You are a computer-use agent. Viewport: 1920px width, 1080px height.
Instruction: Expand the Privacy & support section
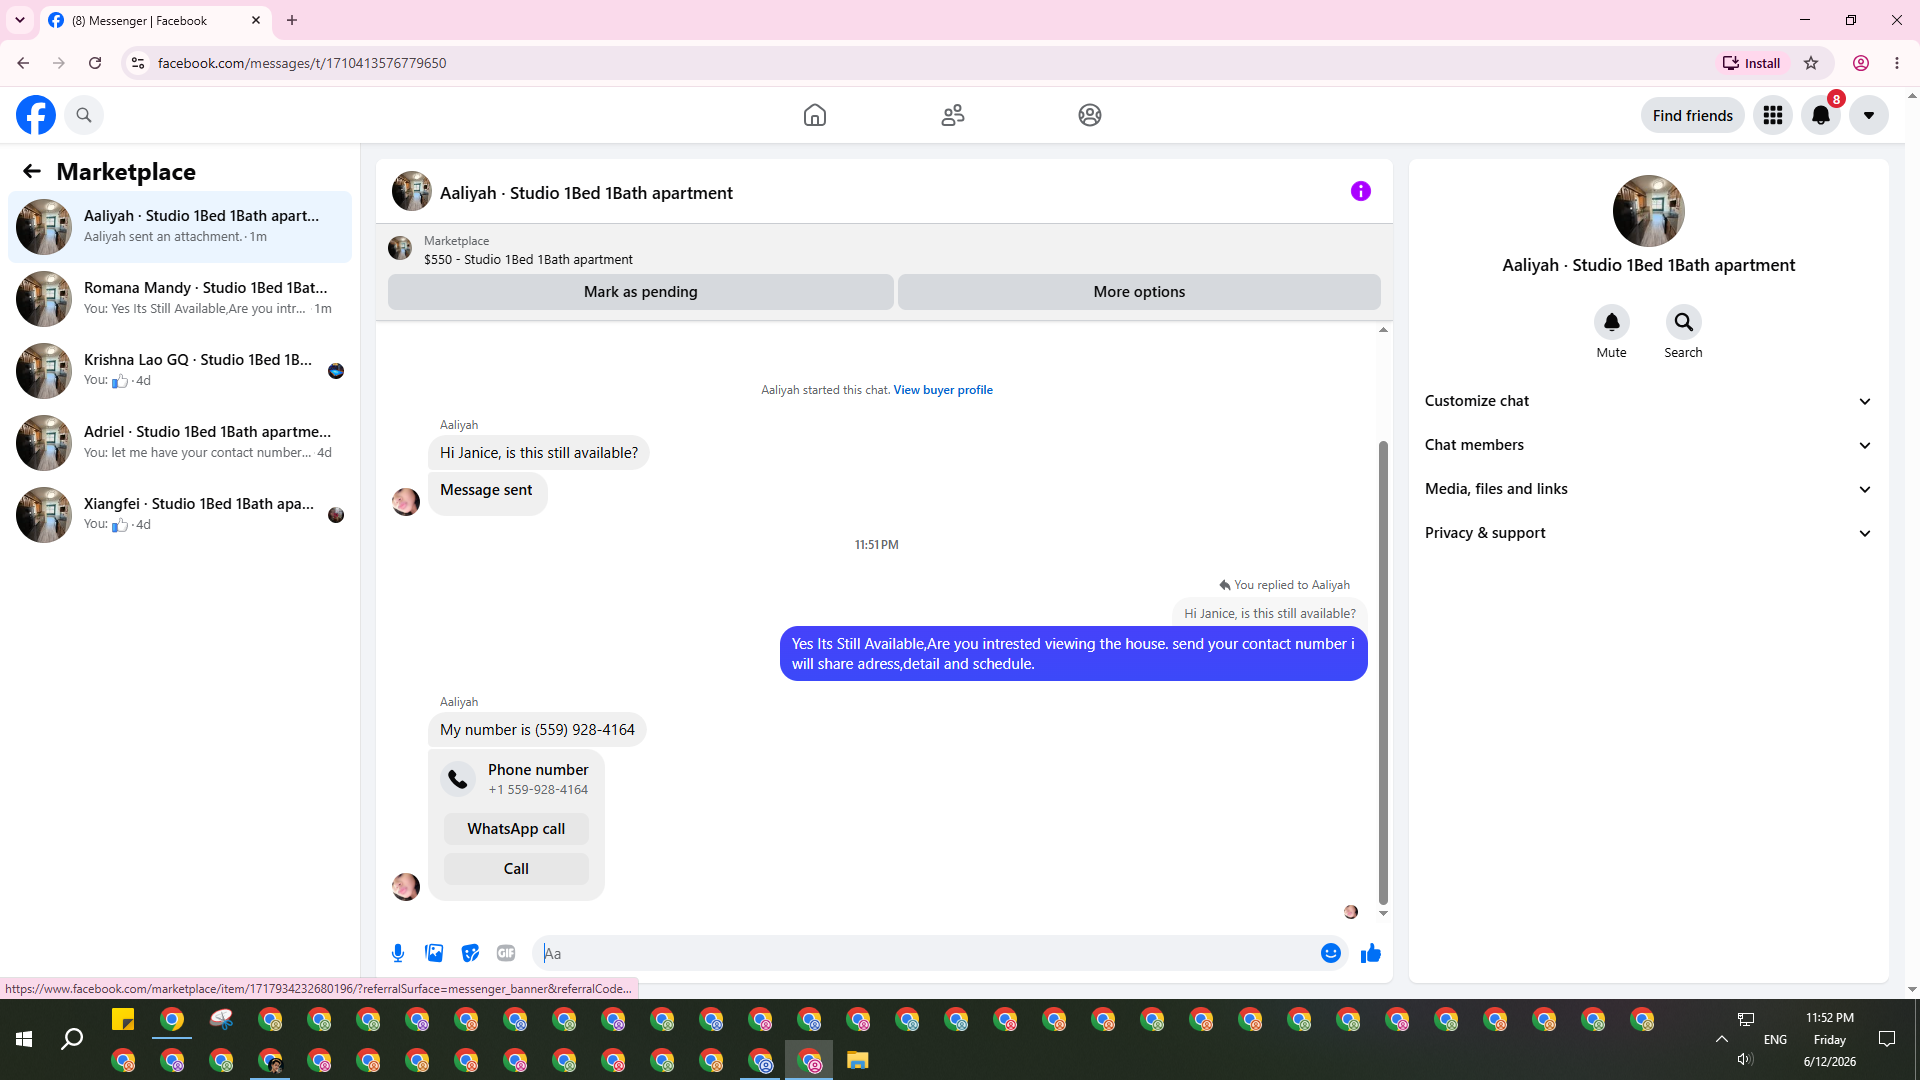pos(1648,533)
